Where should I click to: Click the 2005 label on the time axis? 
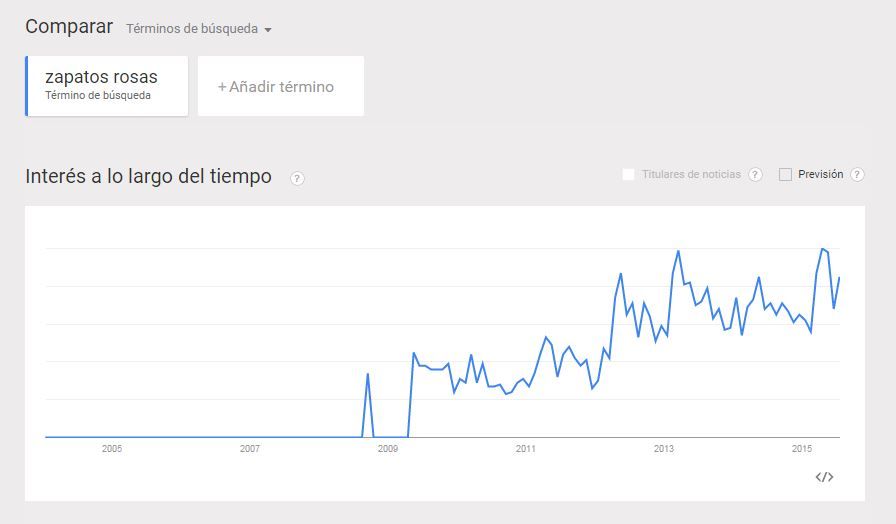tap(112, 449)
